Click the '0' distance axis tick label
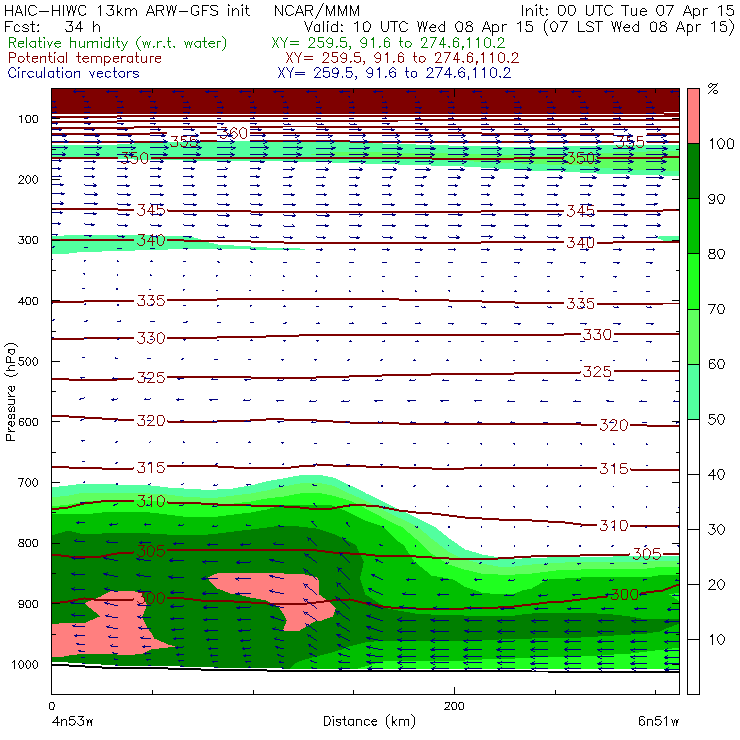The width and height of the screenshot is (740, 740). 51,706
